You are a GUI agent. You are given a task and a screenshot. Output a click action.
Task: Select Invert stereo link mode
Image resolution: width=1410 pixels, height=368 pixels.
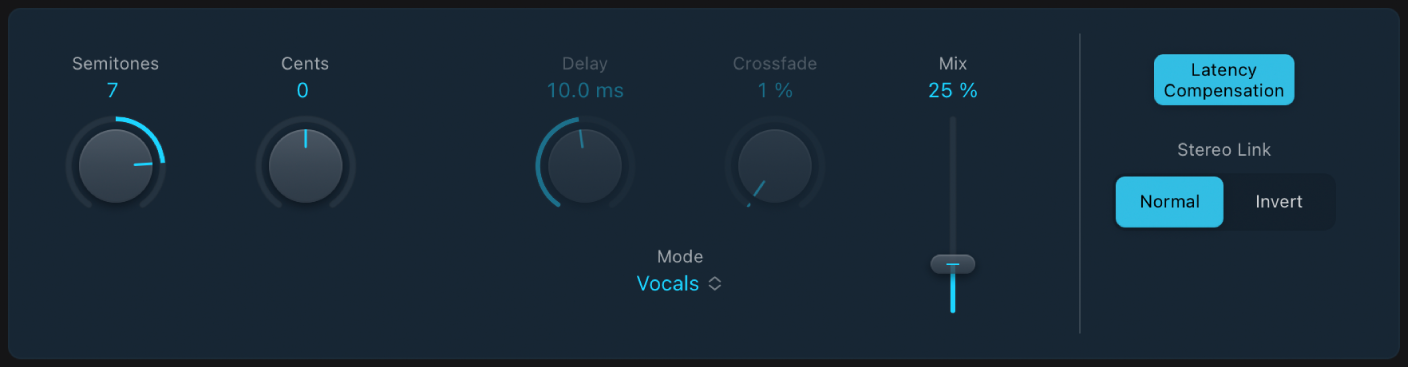pyautogui.click(x=1279, y=202)
